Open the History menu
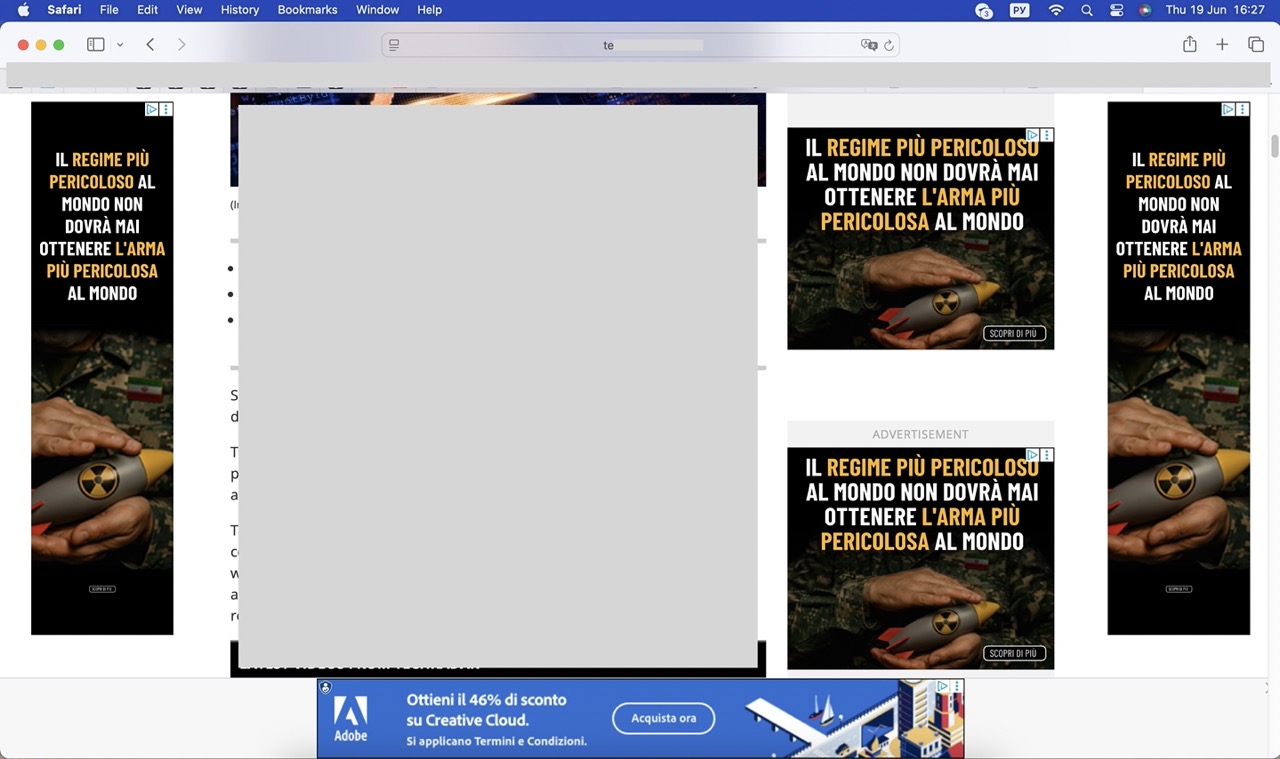This screenshot has width=1280, height=759. point(239,10)
